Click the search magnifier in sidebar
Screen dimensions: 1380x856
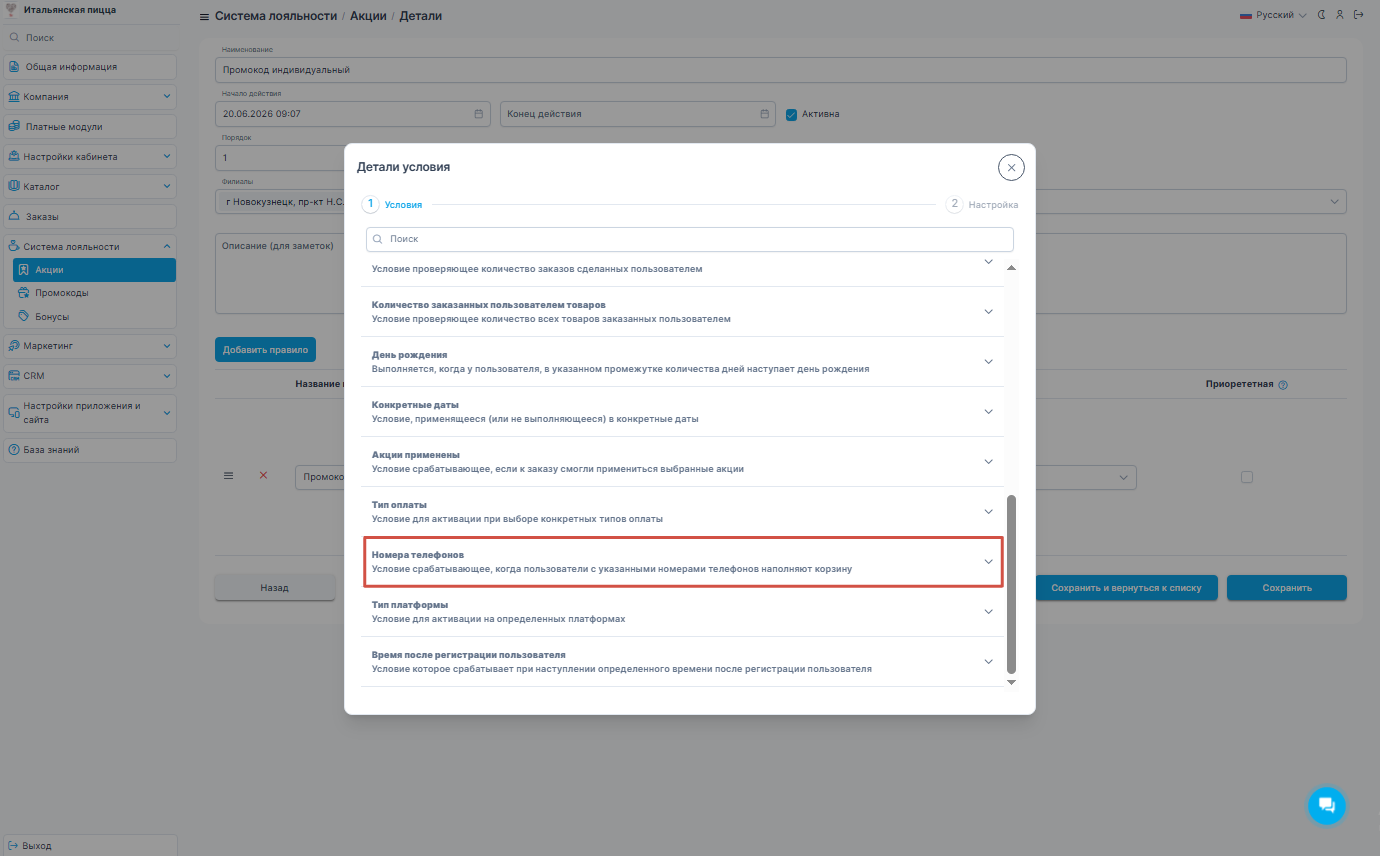pos(14,37)
